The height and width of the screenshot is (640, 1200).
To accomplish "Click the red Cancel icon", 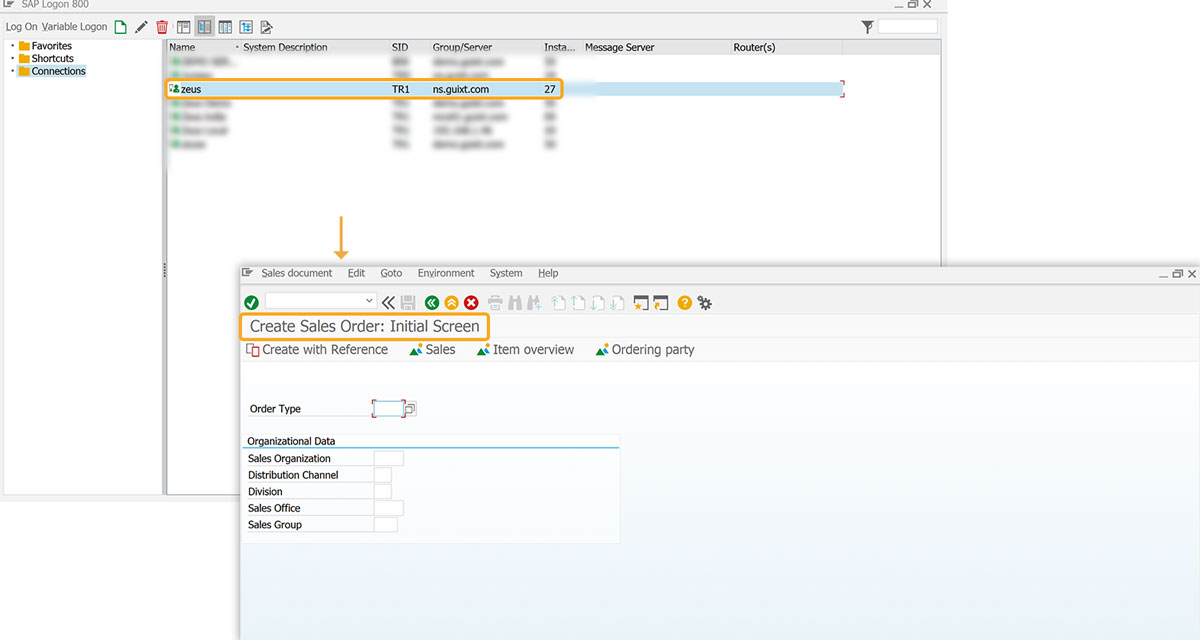I will pos(471,302).
